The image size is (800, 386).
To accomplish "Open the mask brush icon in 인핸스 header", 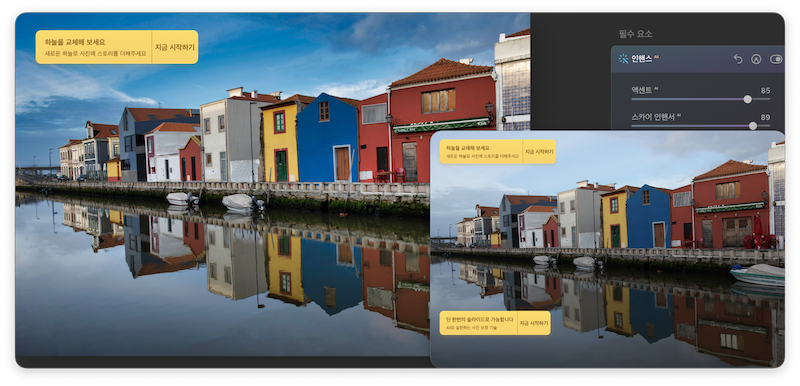I will (756, 59).
